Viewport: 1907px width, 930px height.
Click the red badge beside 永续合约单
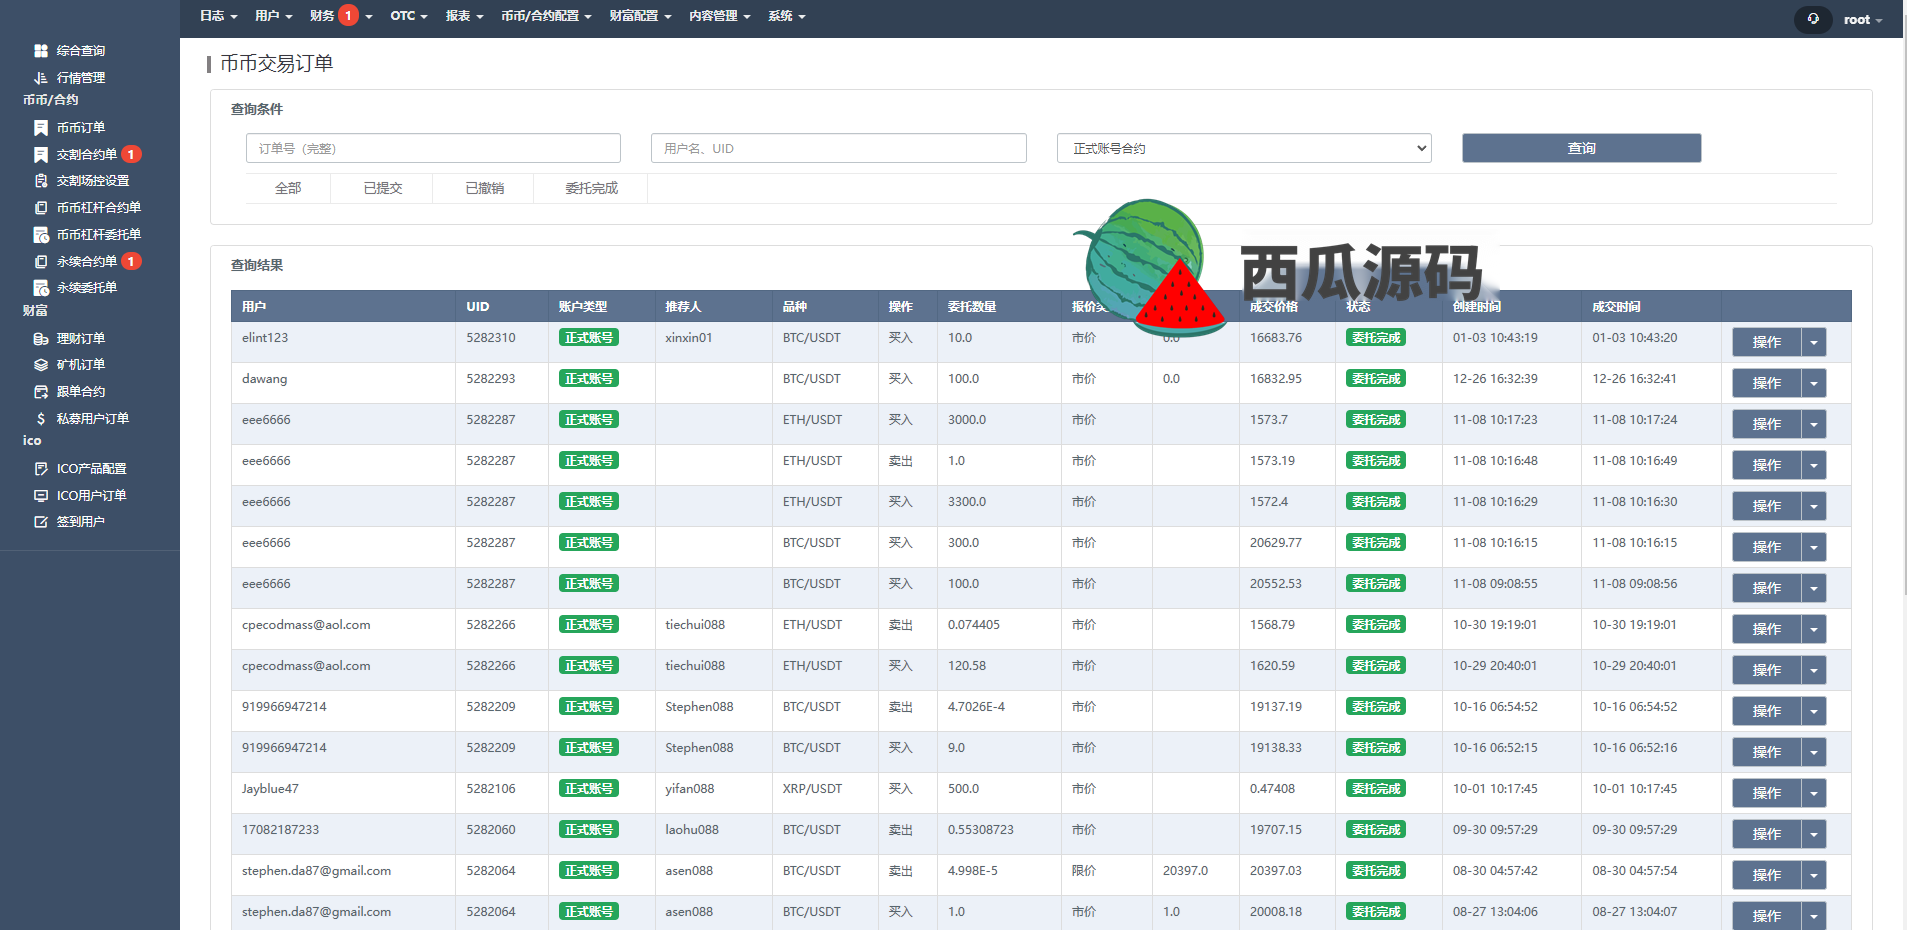pos(131,261)
